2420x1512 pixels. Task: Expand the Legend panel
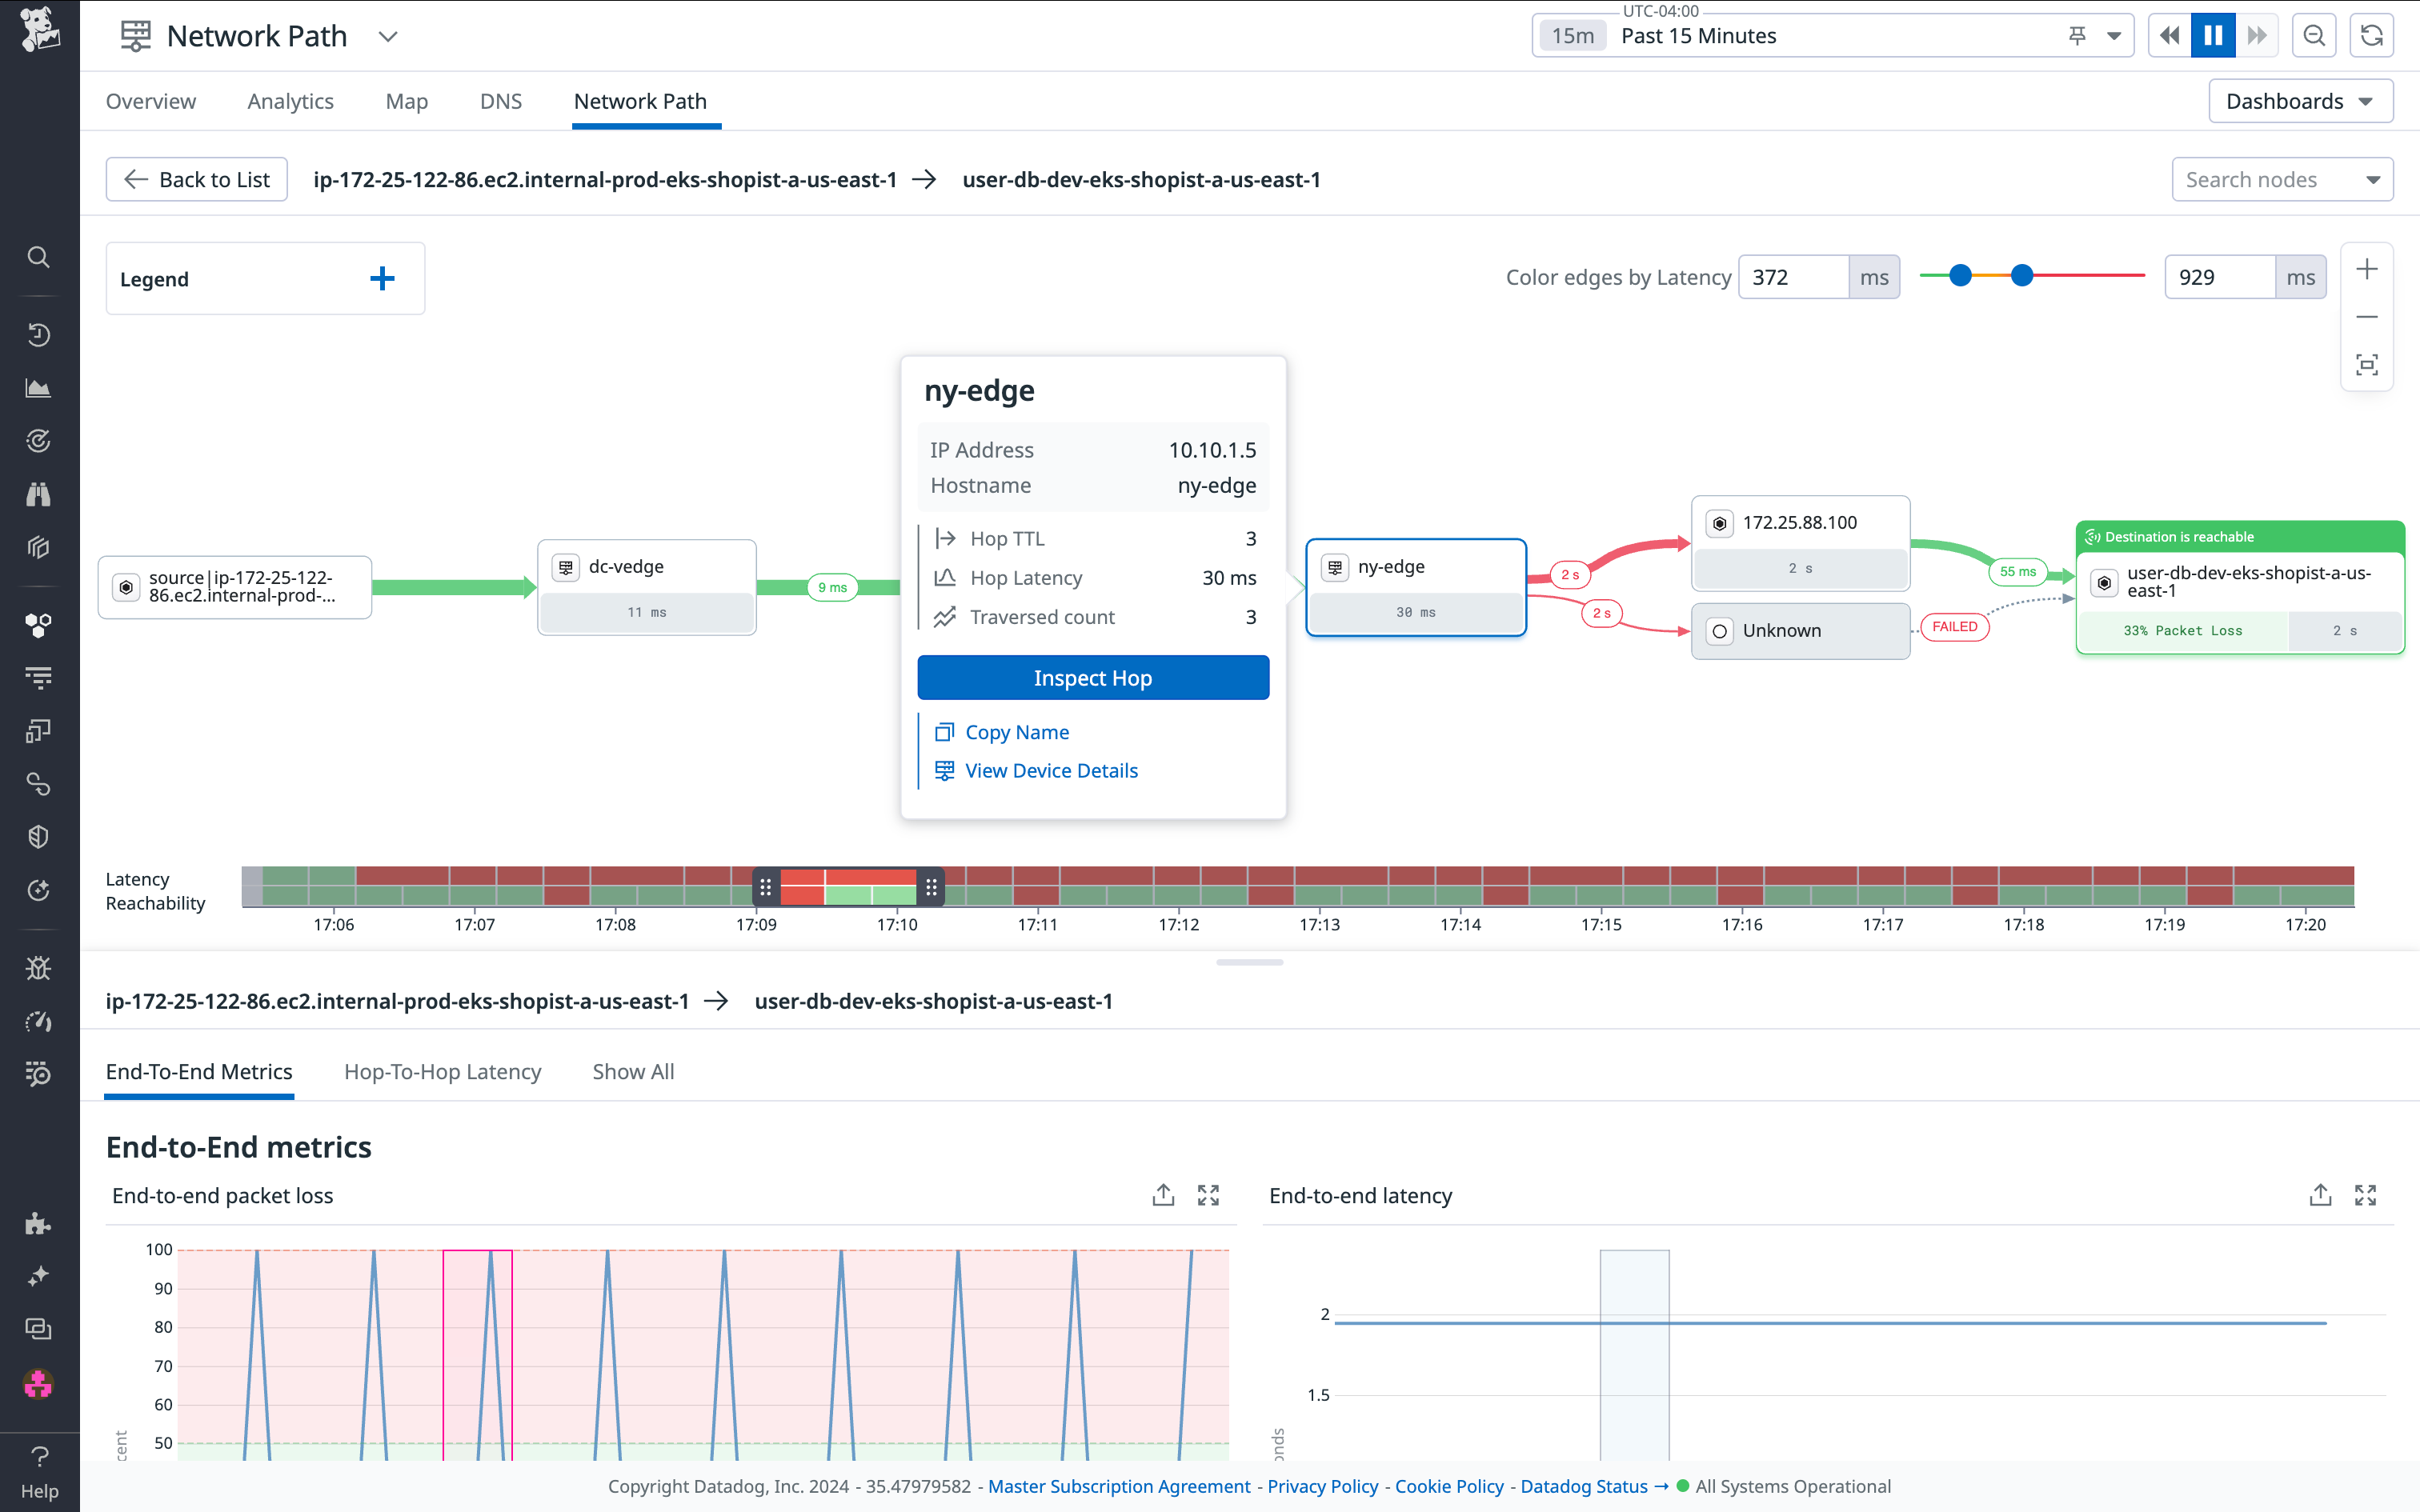(382, 279)
